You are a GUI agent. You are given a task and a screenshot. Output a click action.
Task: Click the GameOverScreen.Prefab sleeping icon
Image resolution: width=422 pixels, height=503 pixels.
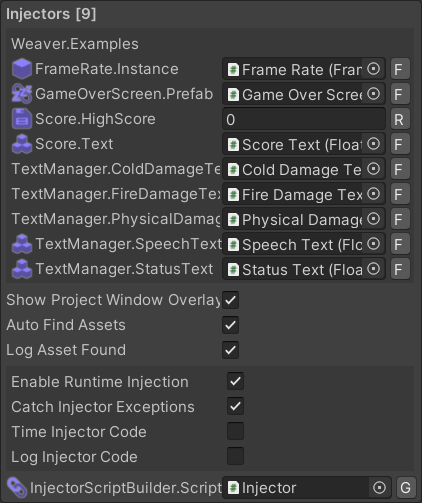coord(22,94)
